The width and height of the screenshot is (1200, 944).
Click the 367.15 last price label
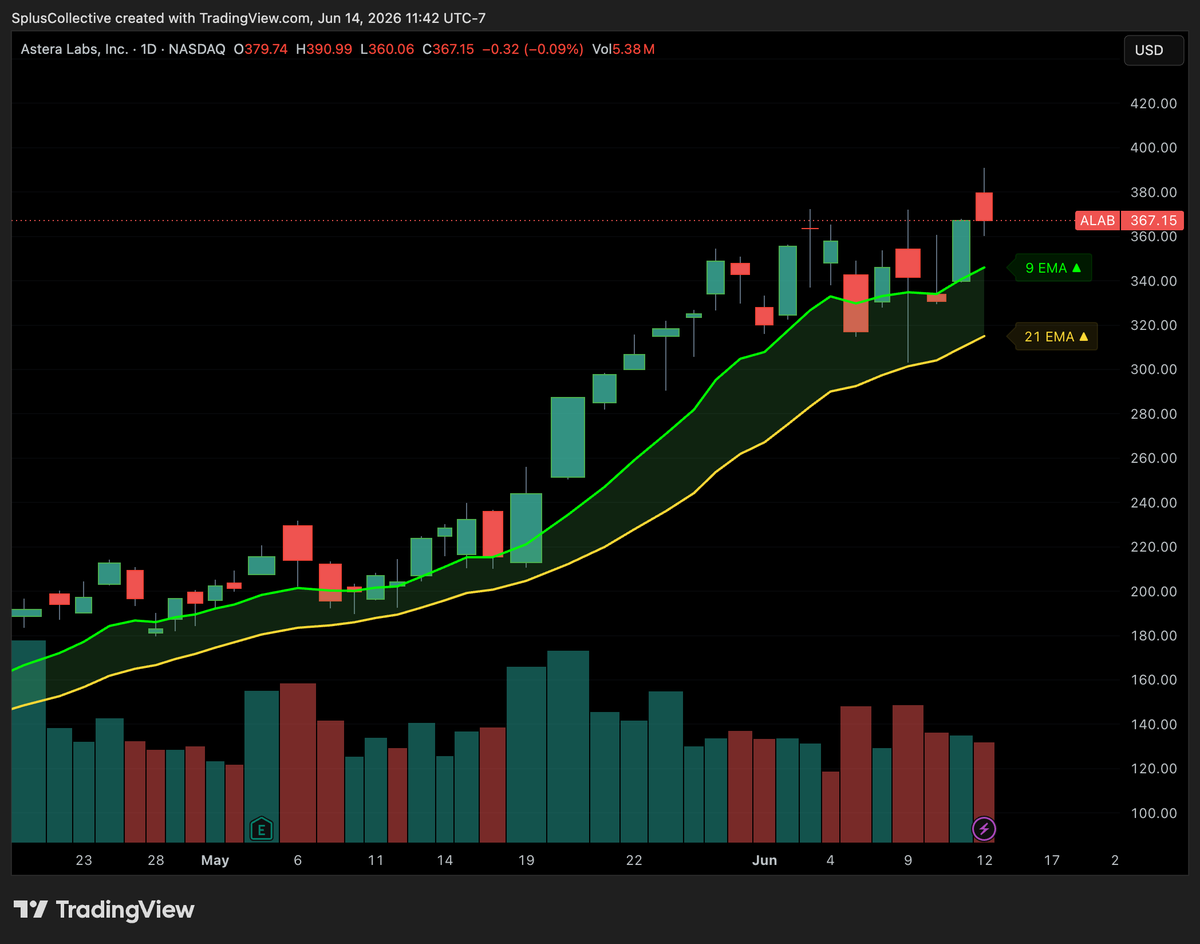pyautogui.click(x=1152, y=221)
